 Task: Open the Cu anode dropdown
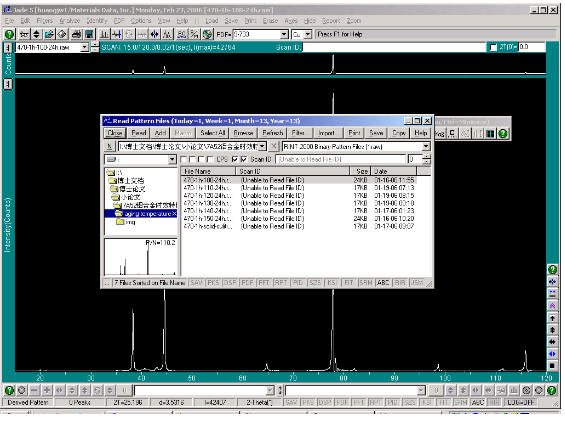point(308,35)
